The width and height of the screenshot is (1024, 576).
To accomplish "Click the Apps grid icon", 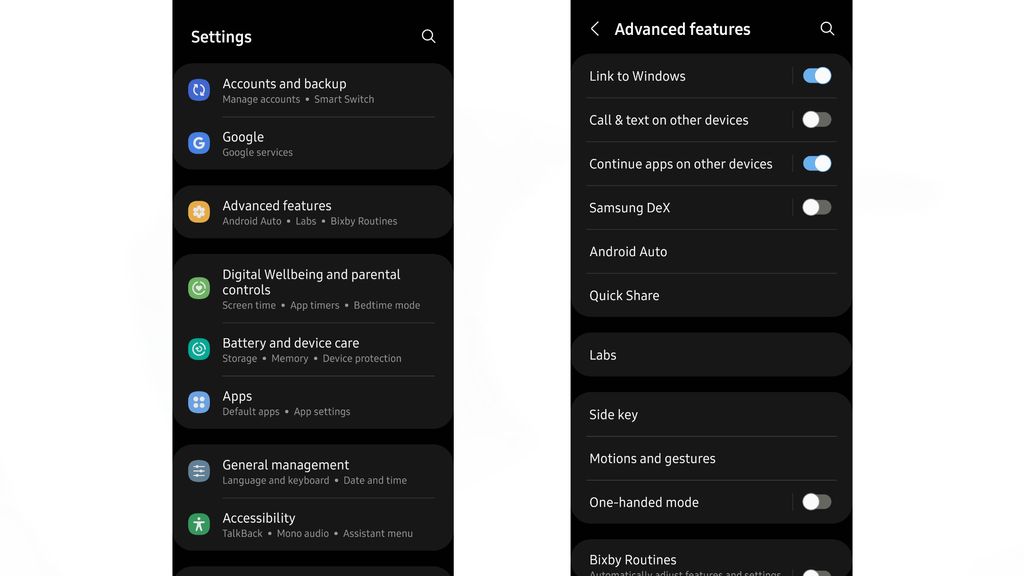I will 198,402.
